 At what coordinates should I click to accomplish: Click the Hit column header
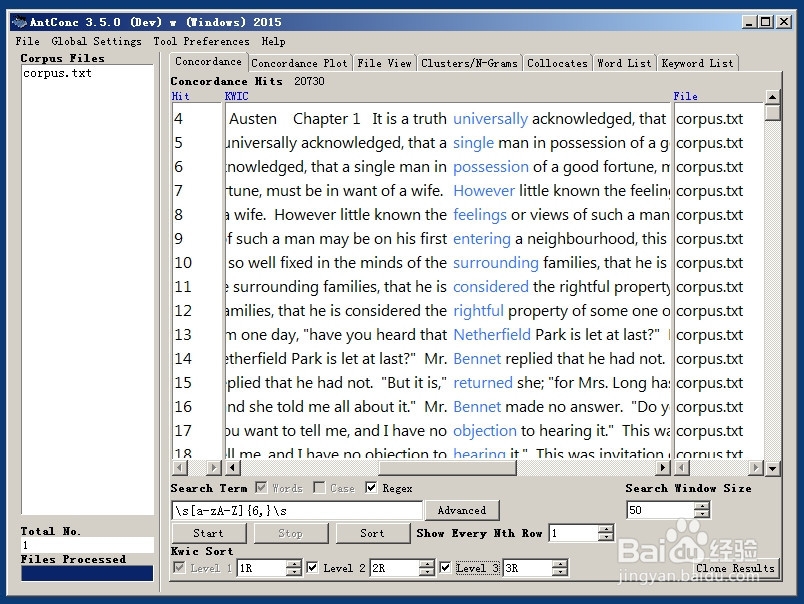click(180, 96)
